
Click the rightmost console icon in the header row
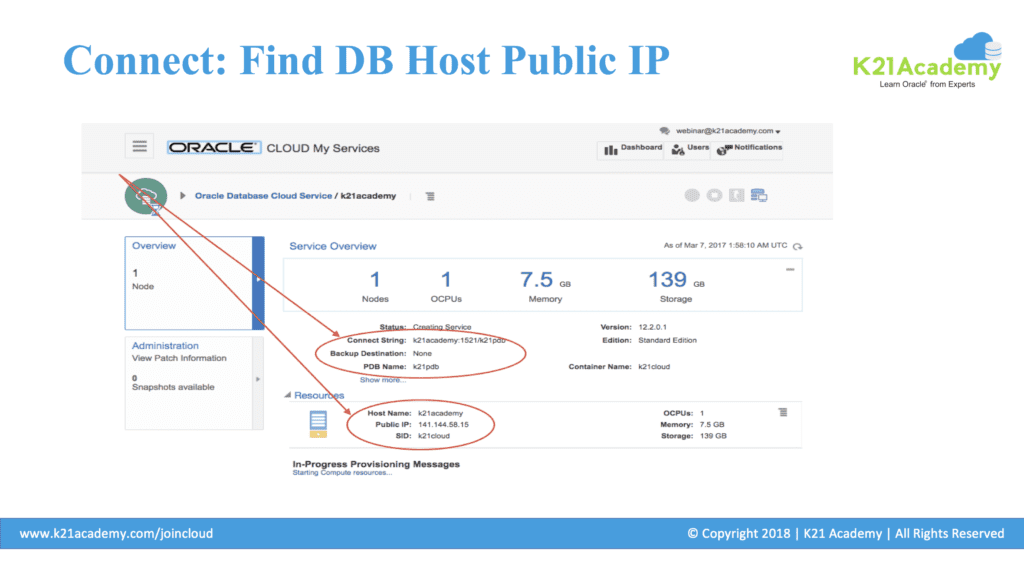759,195
